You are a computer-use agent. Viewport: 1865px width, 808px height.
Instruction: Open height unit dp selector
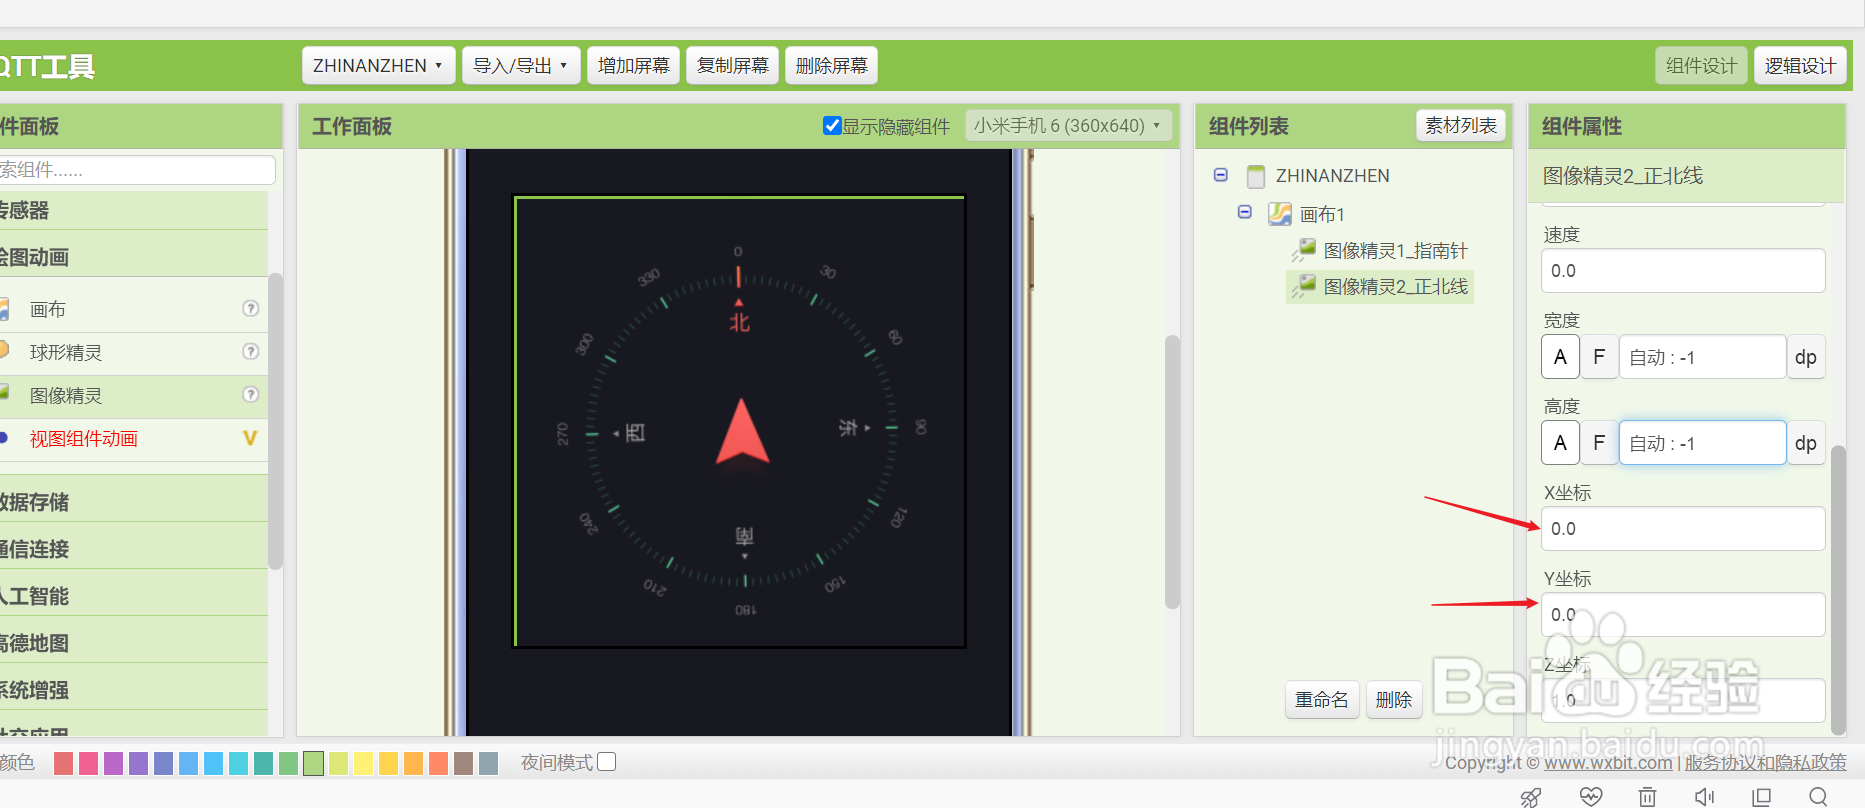pos(1806,443)
